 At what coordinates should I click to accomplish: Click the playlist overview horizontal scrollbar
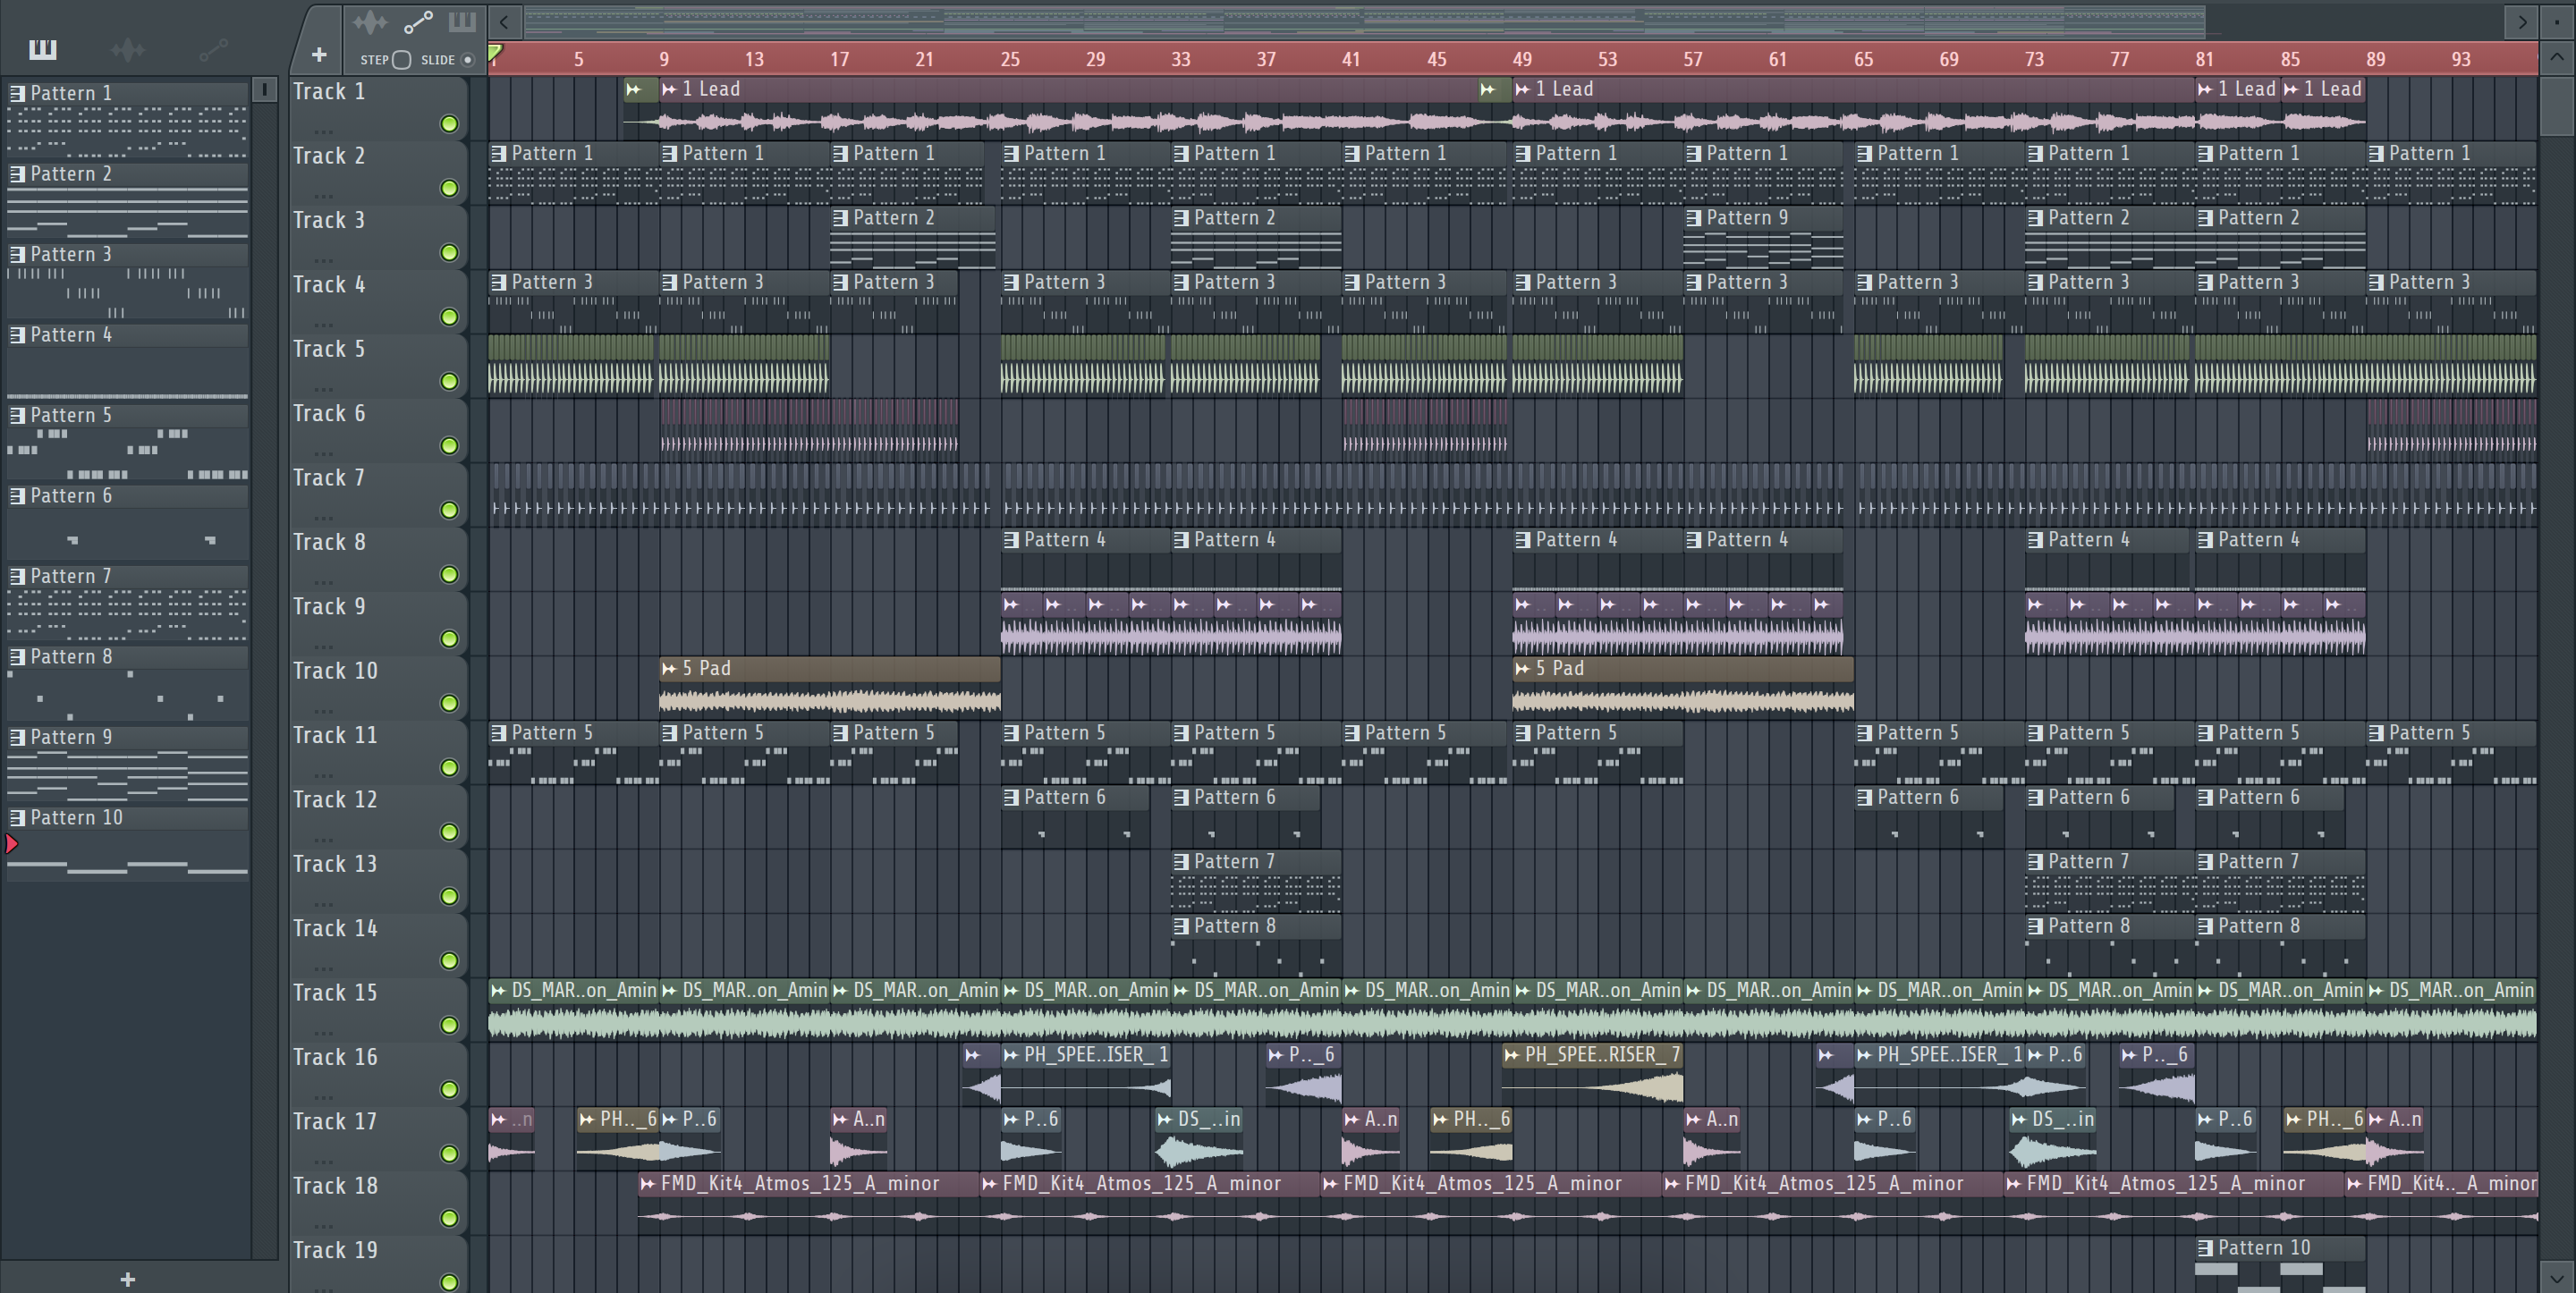pos(1365,21)
